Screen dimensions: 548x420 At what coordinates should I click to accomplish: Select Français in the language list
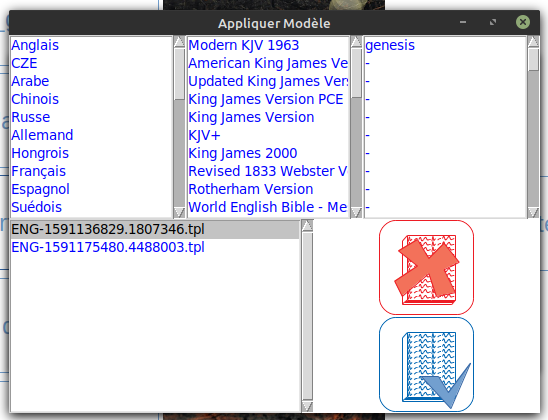coord(38,171)
